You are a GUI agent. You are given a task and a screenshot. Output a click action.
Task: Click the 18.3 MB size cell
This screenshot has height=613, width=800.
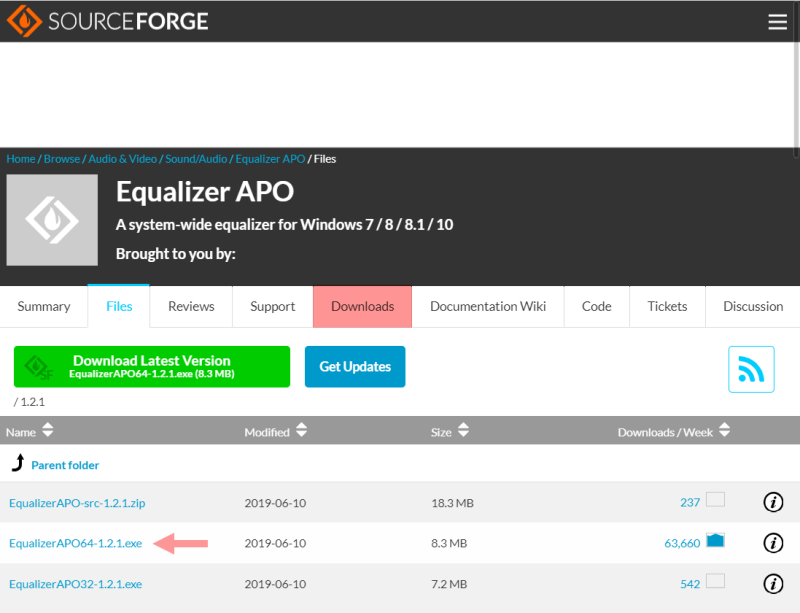[453, 503]
